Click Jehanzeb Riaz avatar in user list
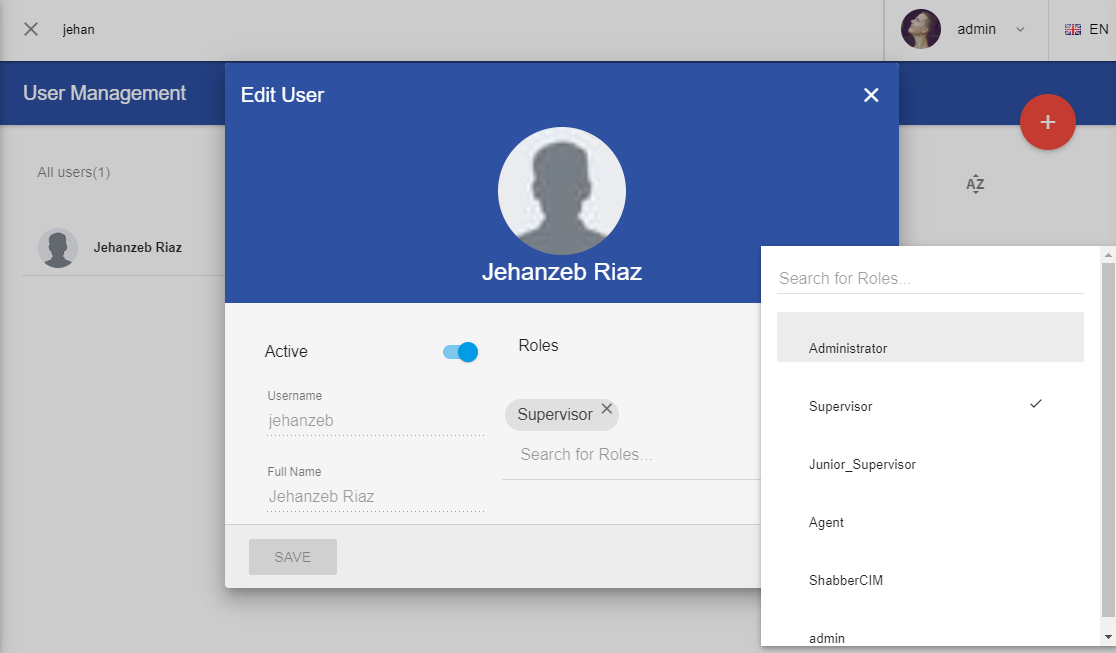 58,247
